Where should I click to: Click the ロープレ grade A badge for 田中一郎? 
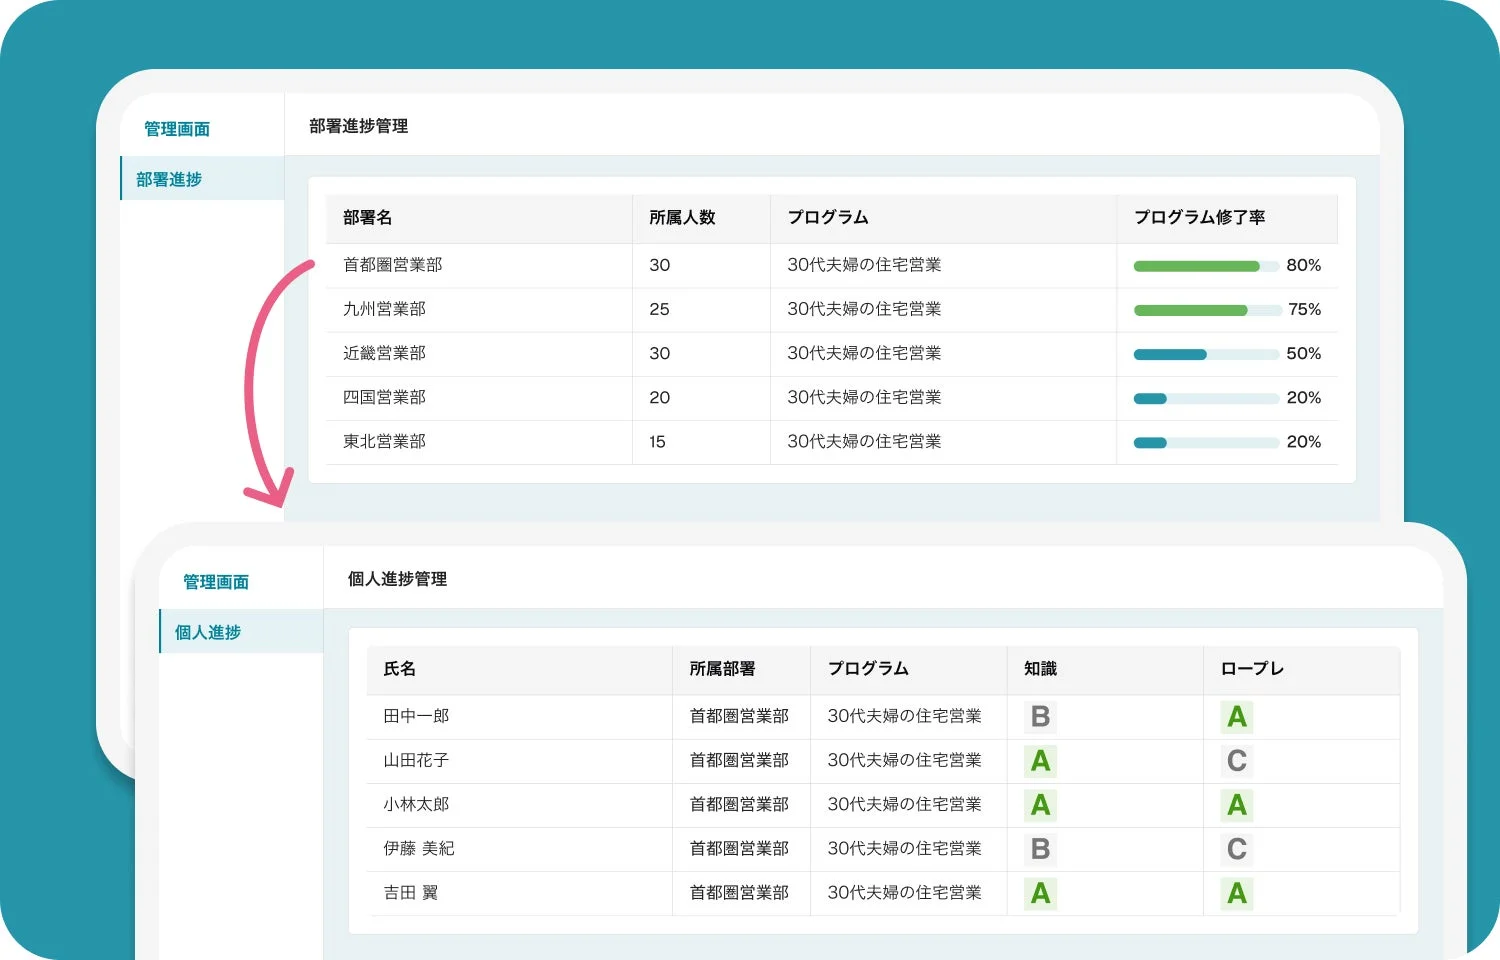tap(1236, 717)
